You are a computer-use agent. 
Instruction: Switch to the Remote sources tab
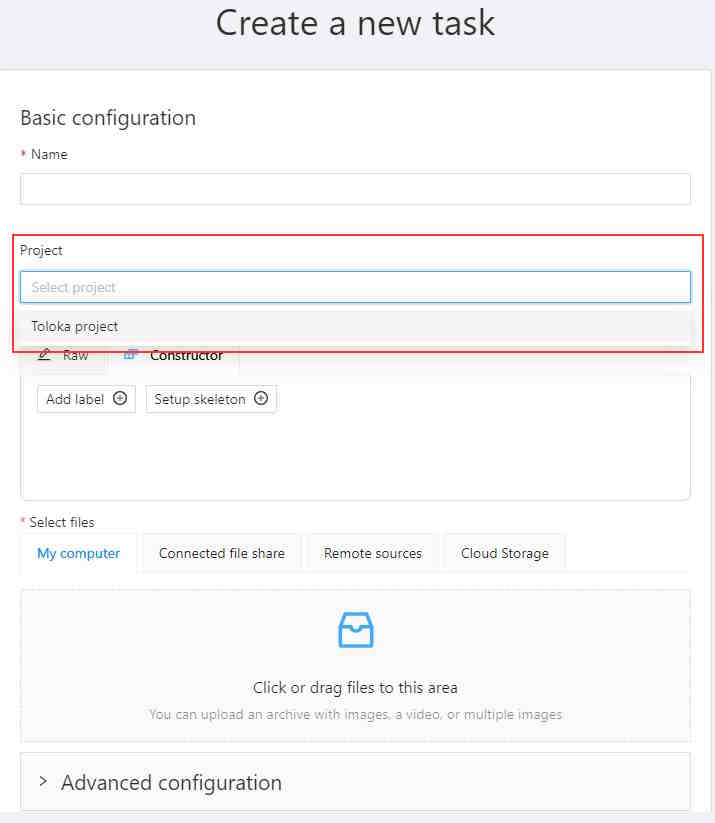pos(372,553)
